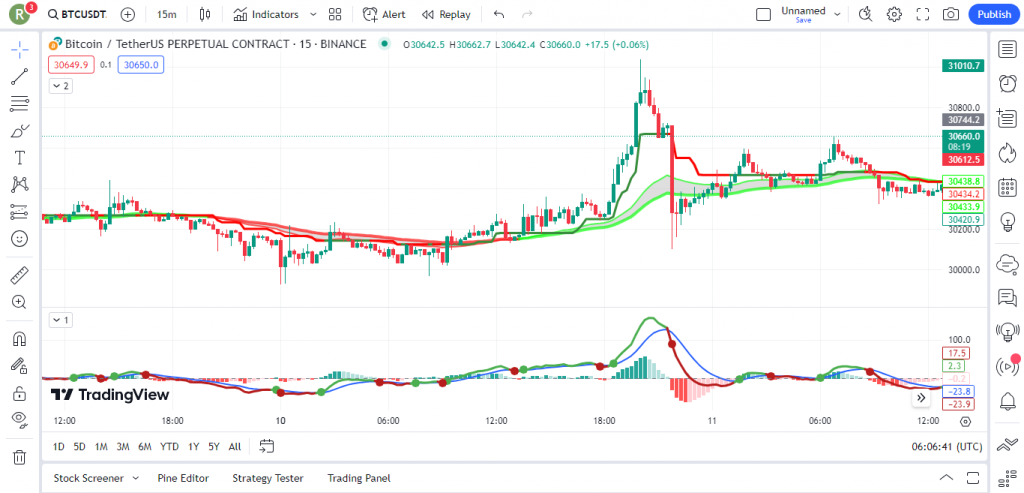Viewport: 1024px width, 493px height.
Task: Show All data range
Action: tap(234, 447)
